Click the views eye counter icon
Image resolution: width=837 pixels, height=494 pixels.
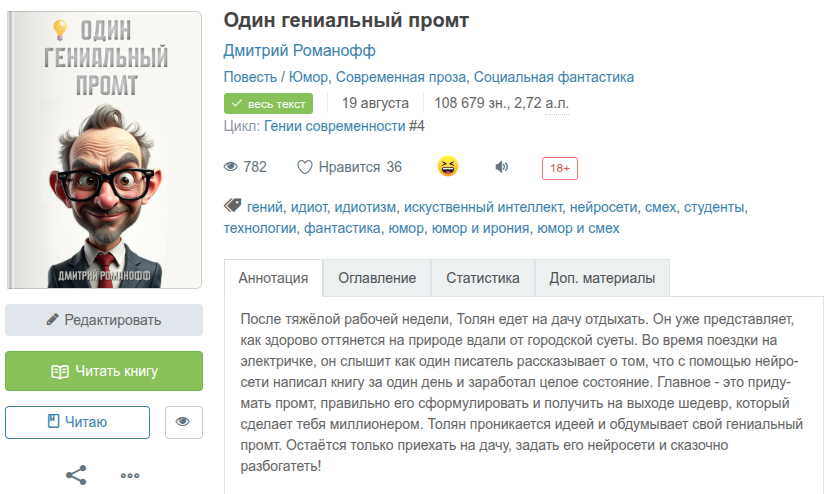(x=232, y=167)
